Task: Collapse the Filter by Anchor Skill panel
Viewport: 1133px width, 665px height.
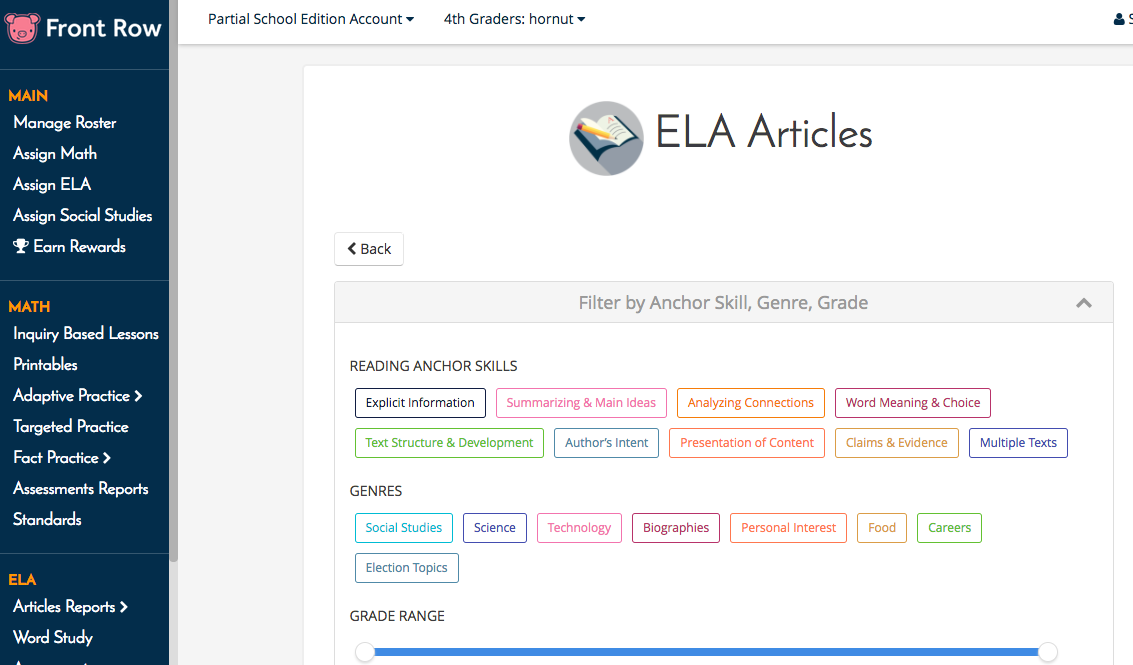Action: 1083,303
